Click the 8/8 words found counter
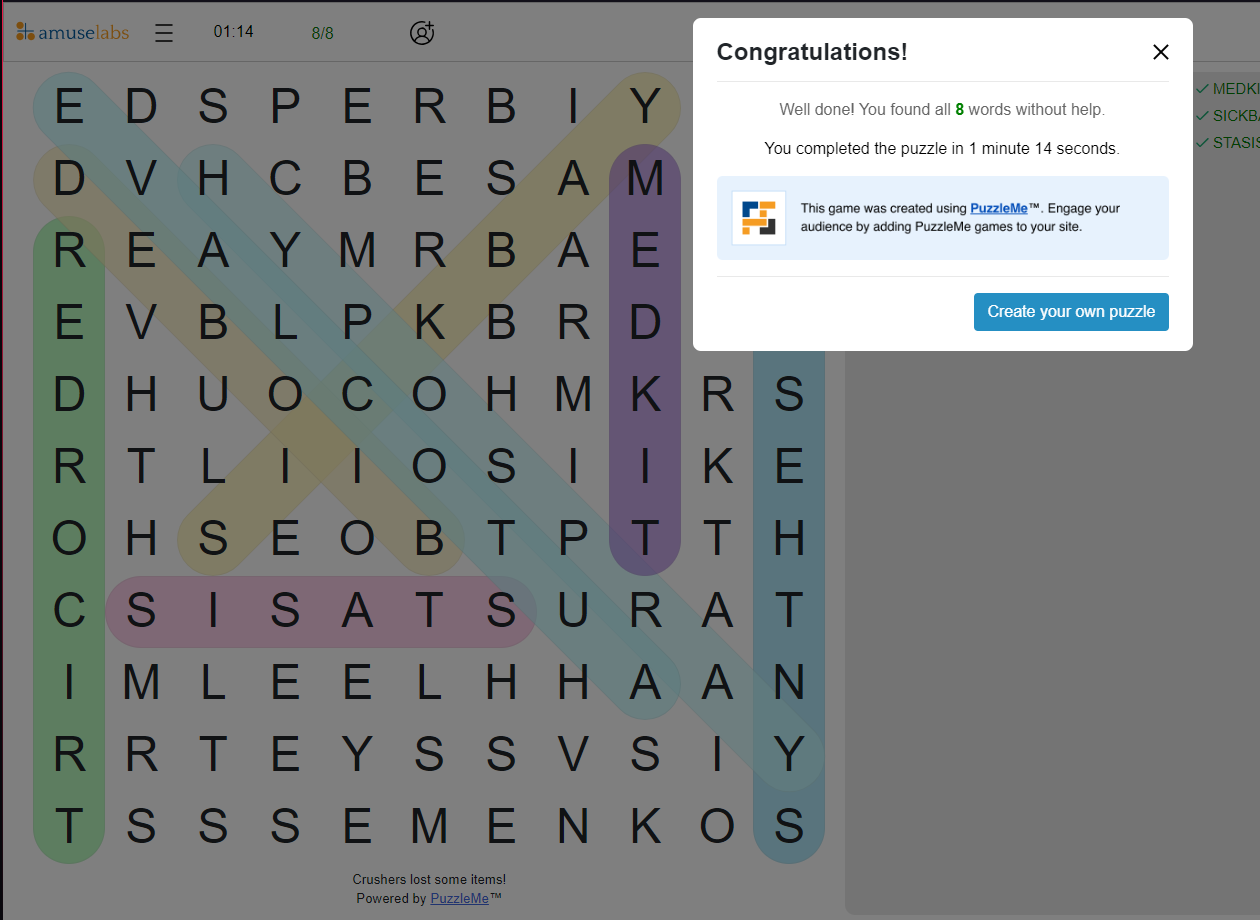The height and width of the screenshot is (920, 1260). pyautogui.click(x=322, y=33)
